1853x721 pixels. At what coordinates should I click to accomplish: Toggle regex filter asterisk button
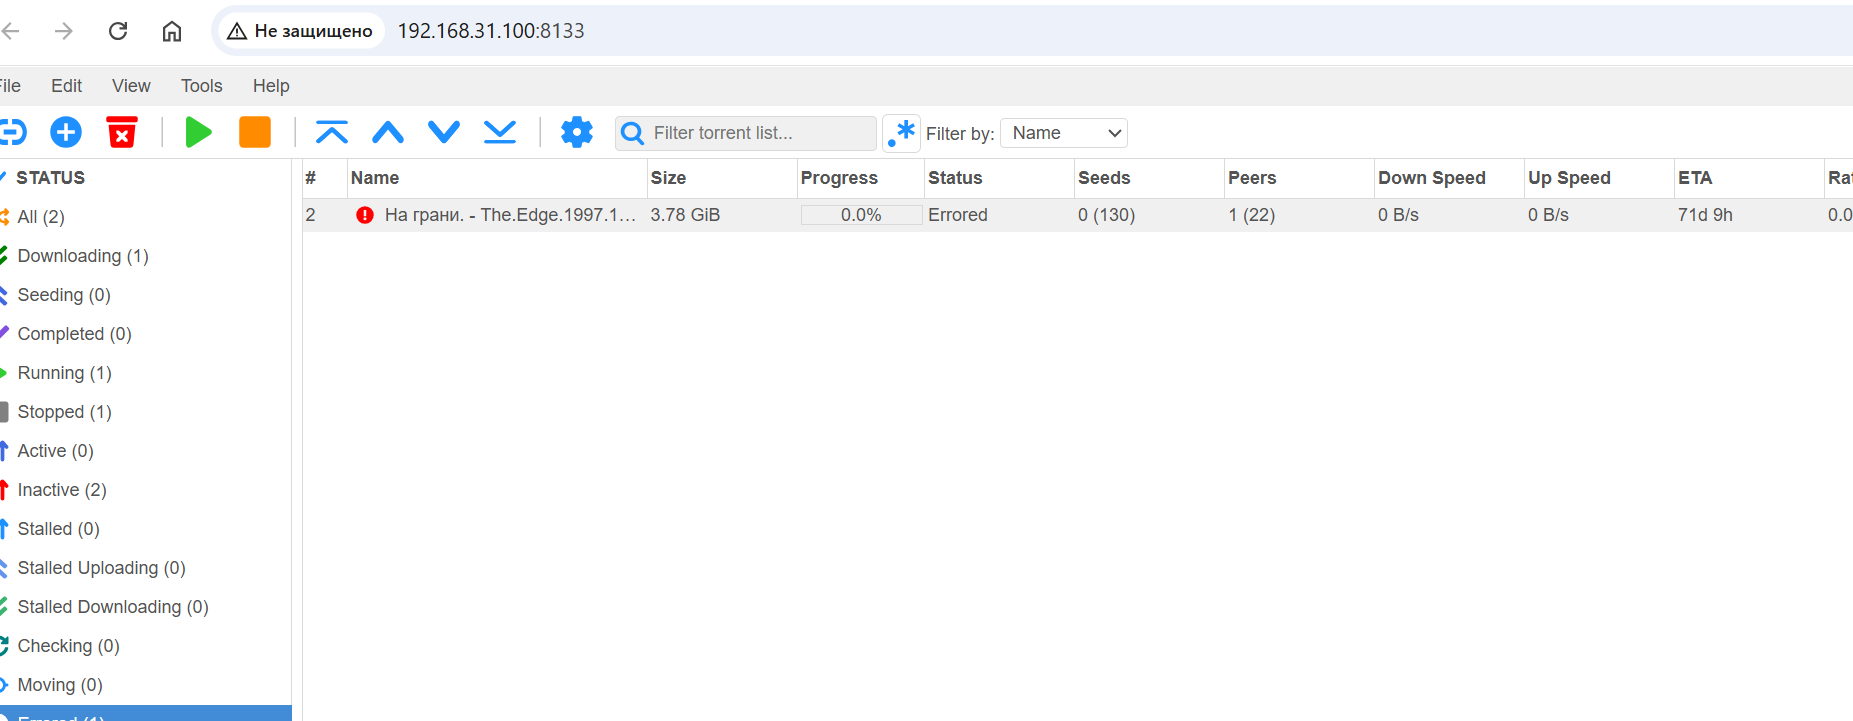[x=901, y=133]
